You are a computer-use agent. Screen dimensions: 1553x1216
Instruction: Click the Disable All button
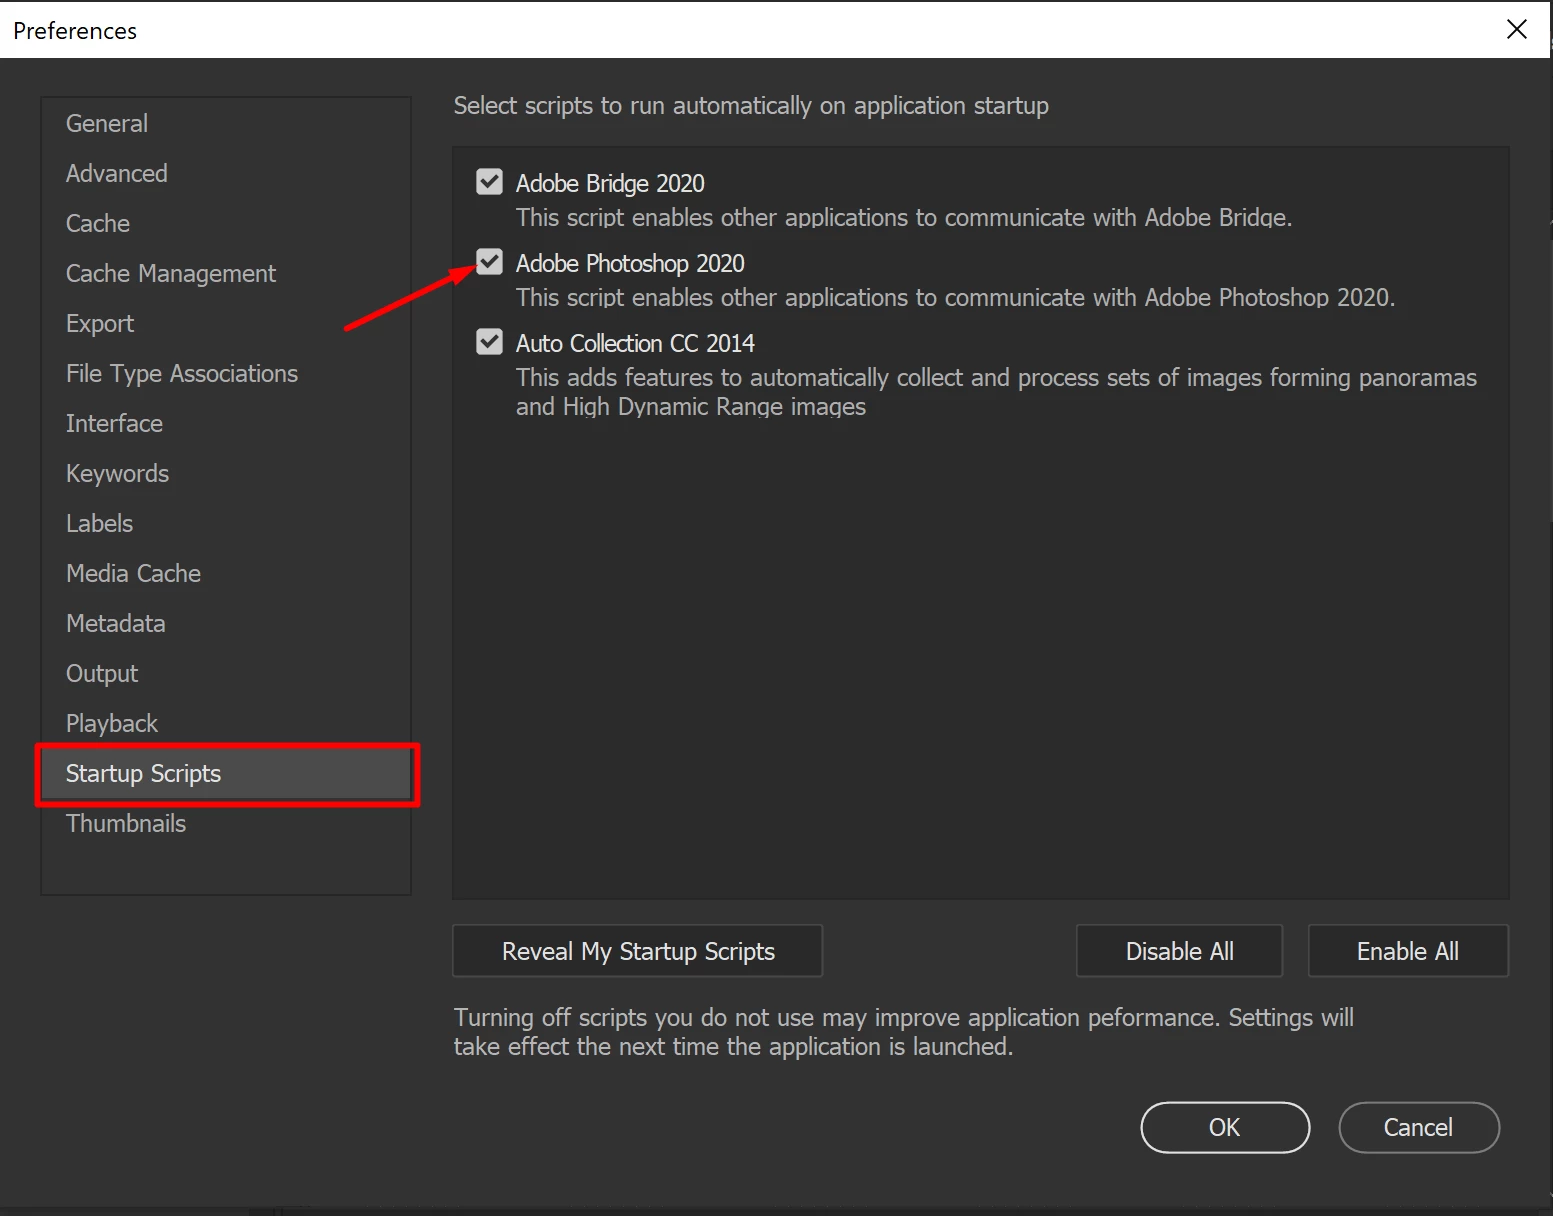coord(1179,951)
